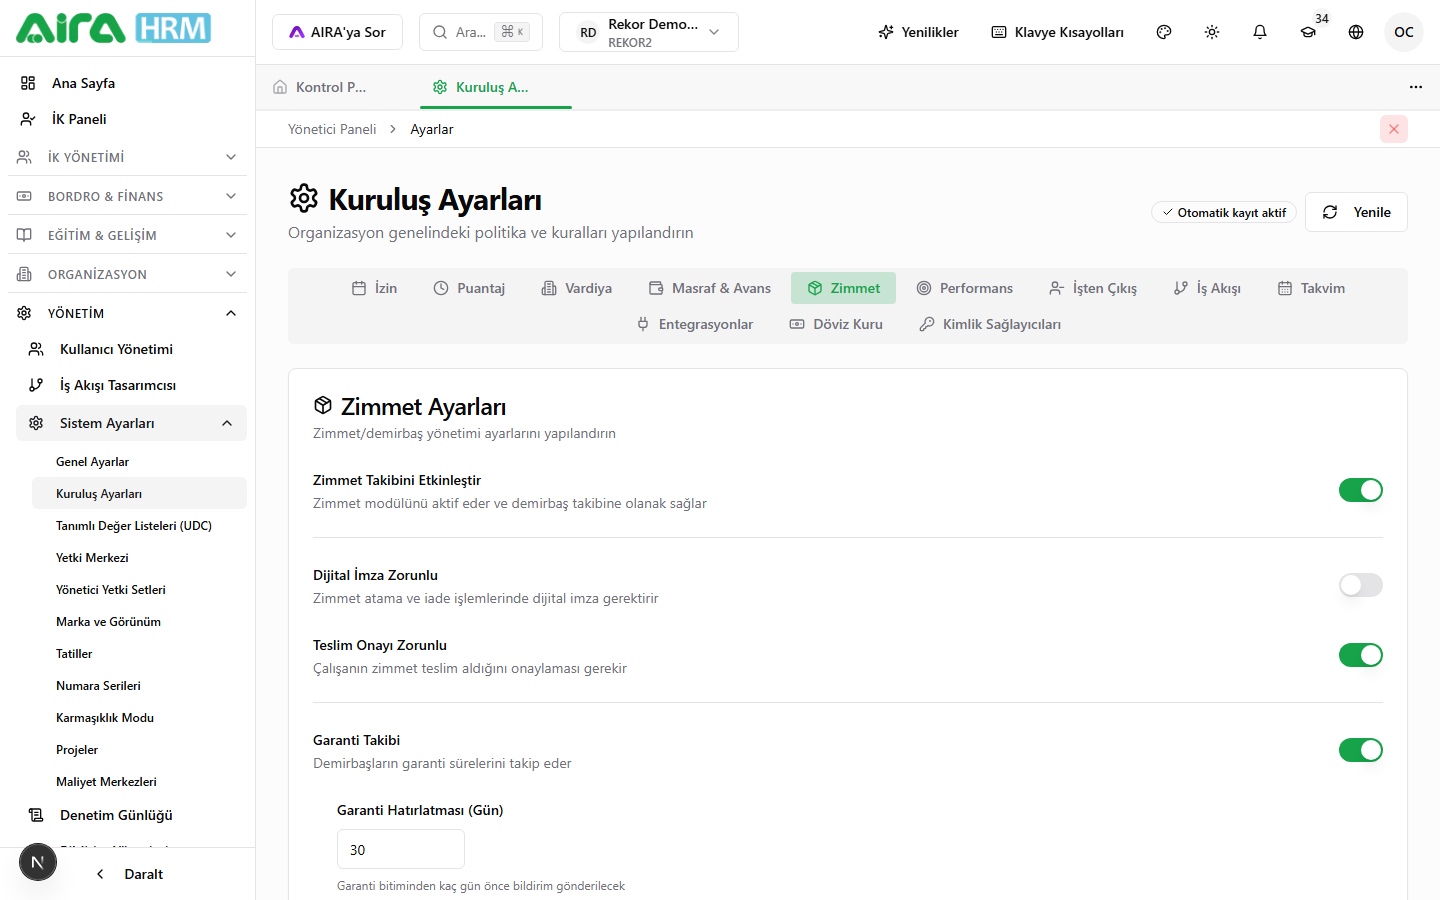1440x900 pixels.
Task: Expand ORGANİZASYON section
Action: [x=127, y=274]
